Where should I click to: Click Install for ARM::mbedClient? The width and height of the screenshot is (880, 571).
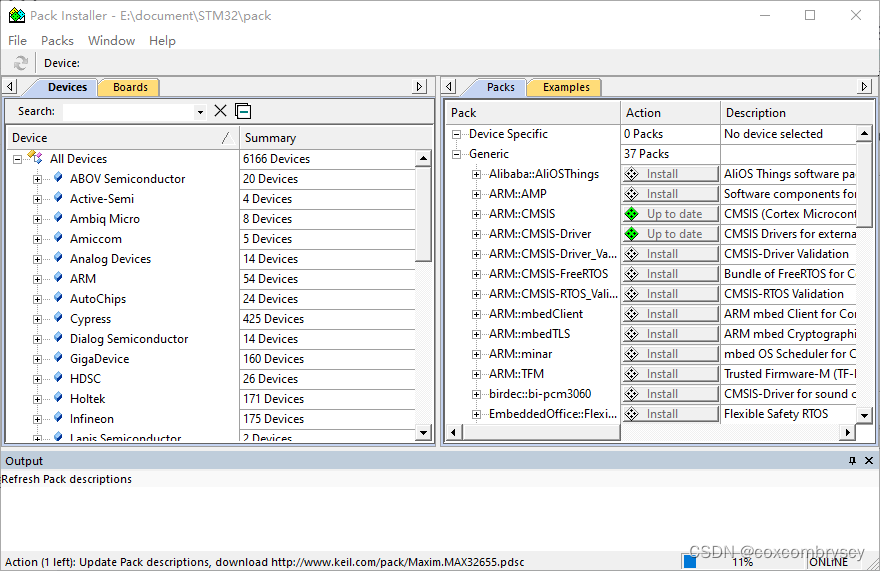(670, 314)
